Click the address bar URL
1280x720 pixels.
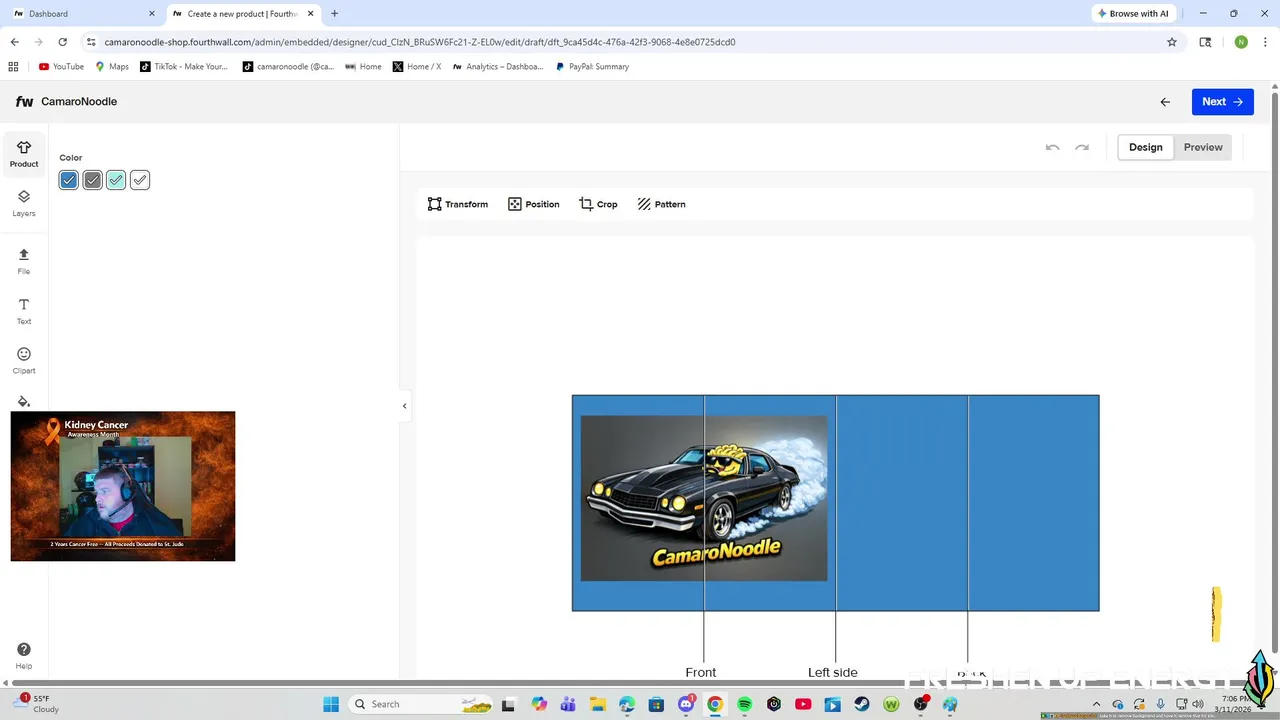click(420, 42)
